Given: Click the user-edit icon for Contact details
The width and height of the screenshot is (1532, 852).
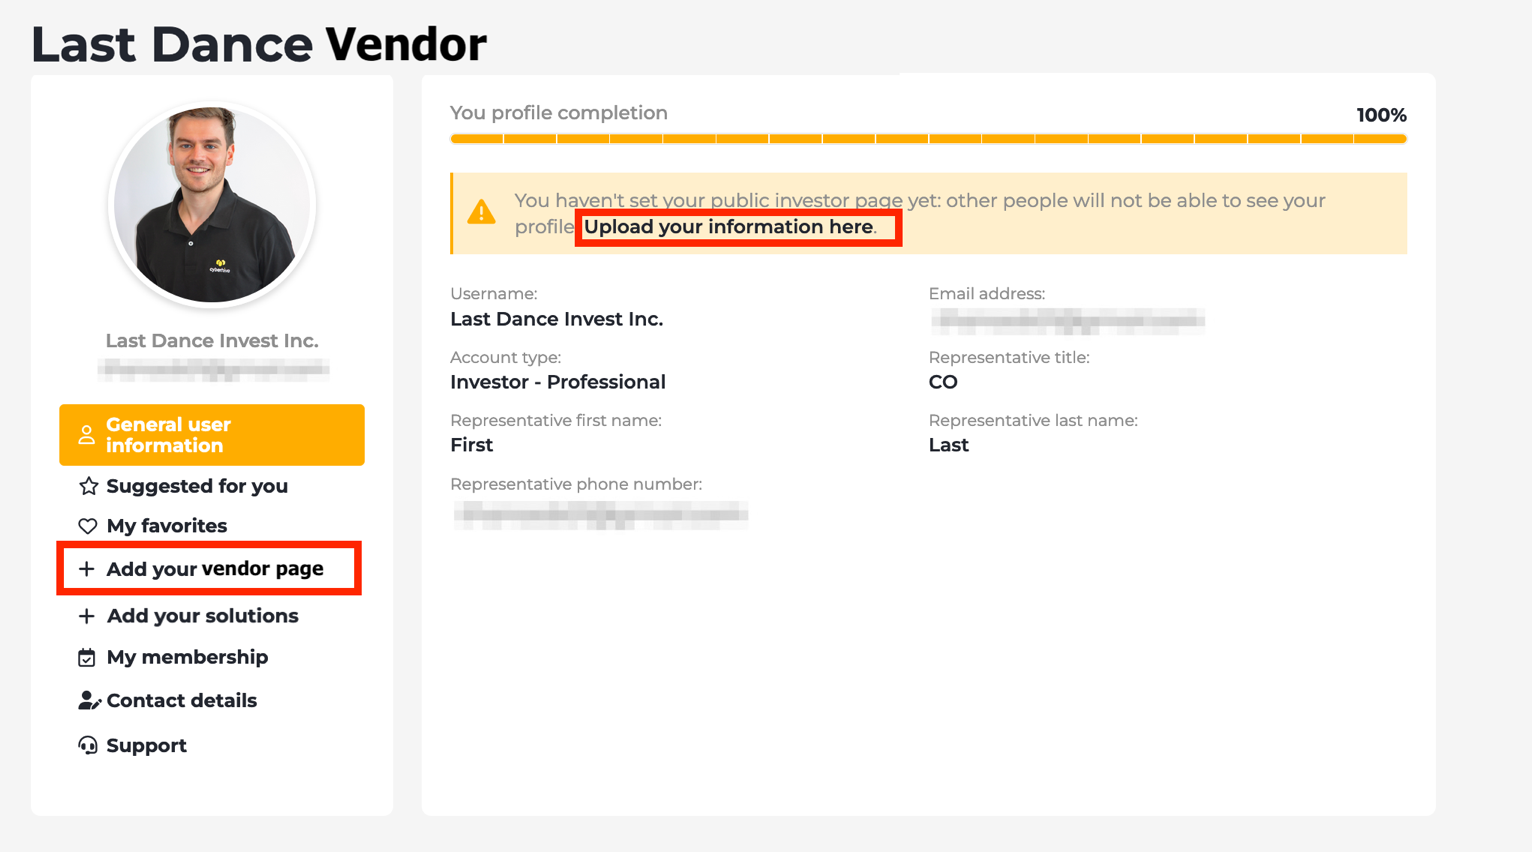Looking at the screenshot, I should (x=89, y=701).
